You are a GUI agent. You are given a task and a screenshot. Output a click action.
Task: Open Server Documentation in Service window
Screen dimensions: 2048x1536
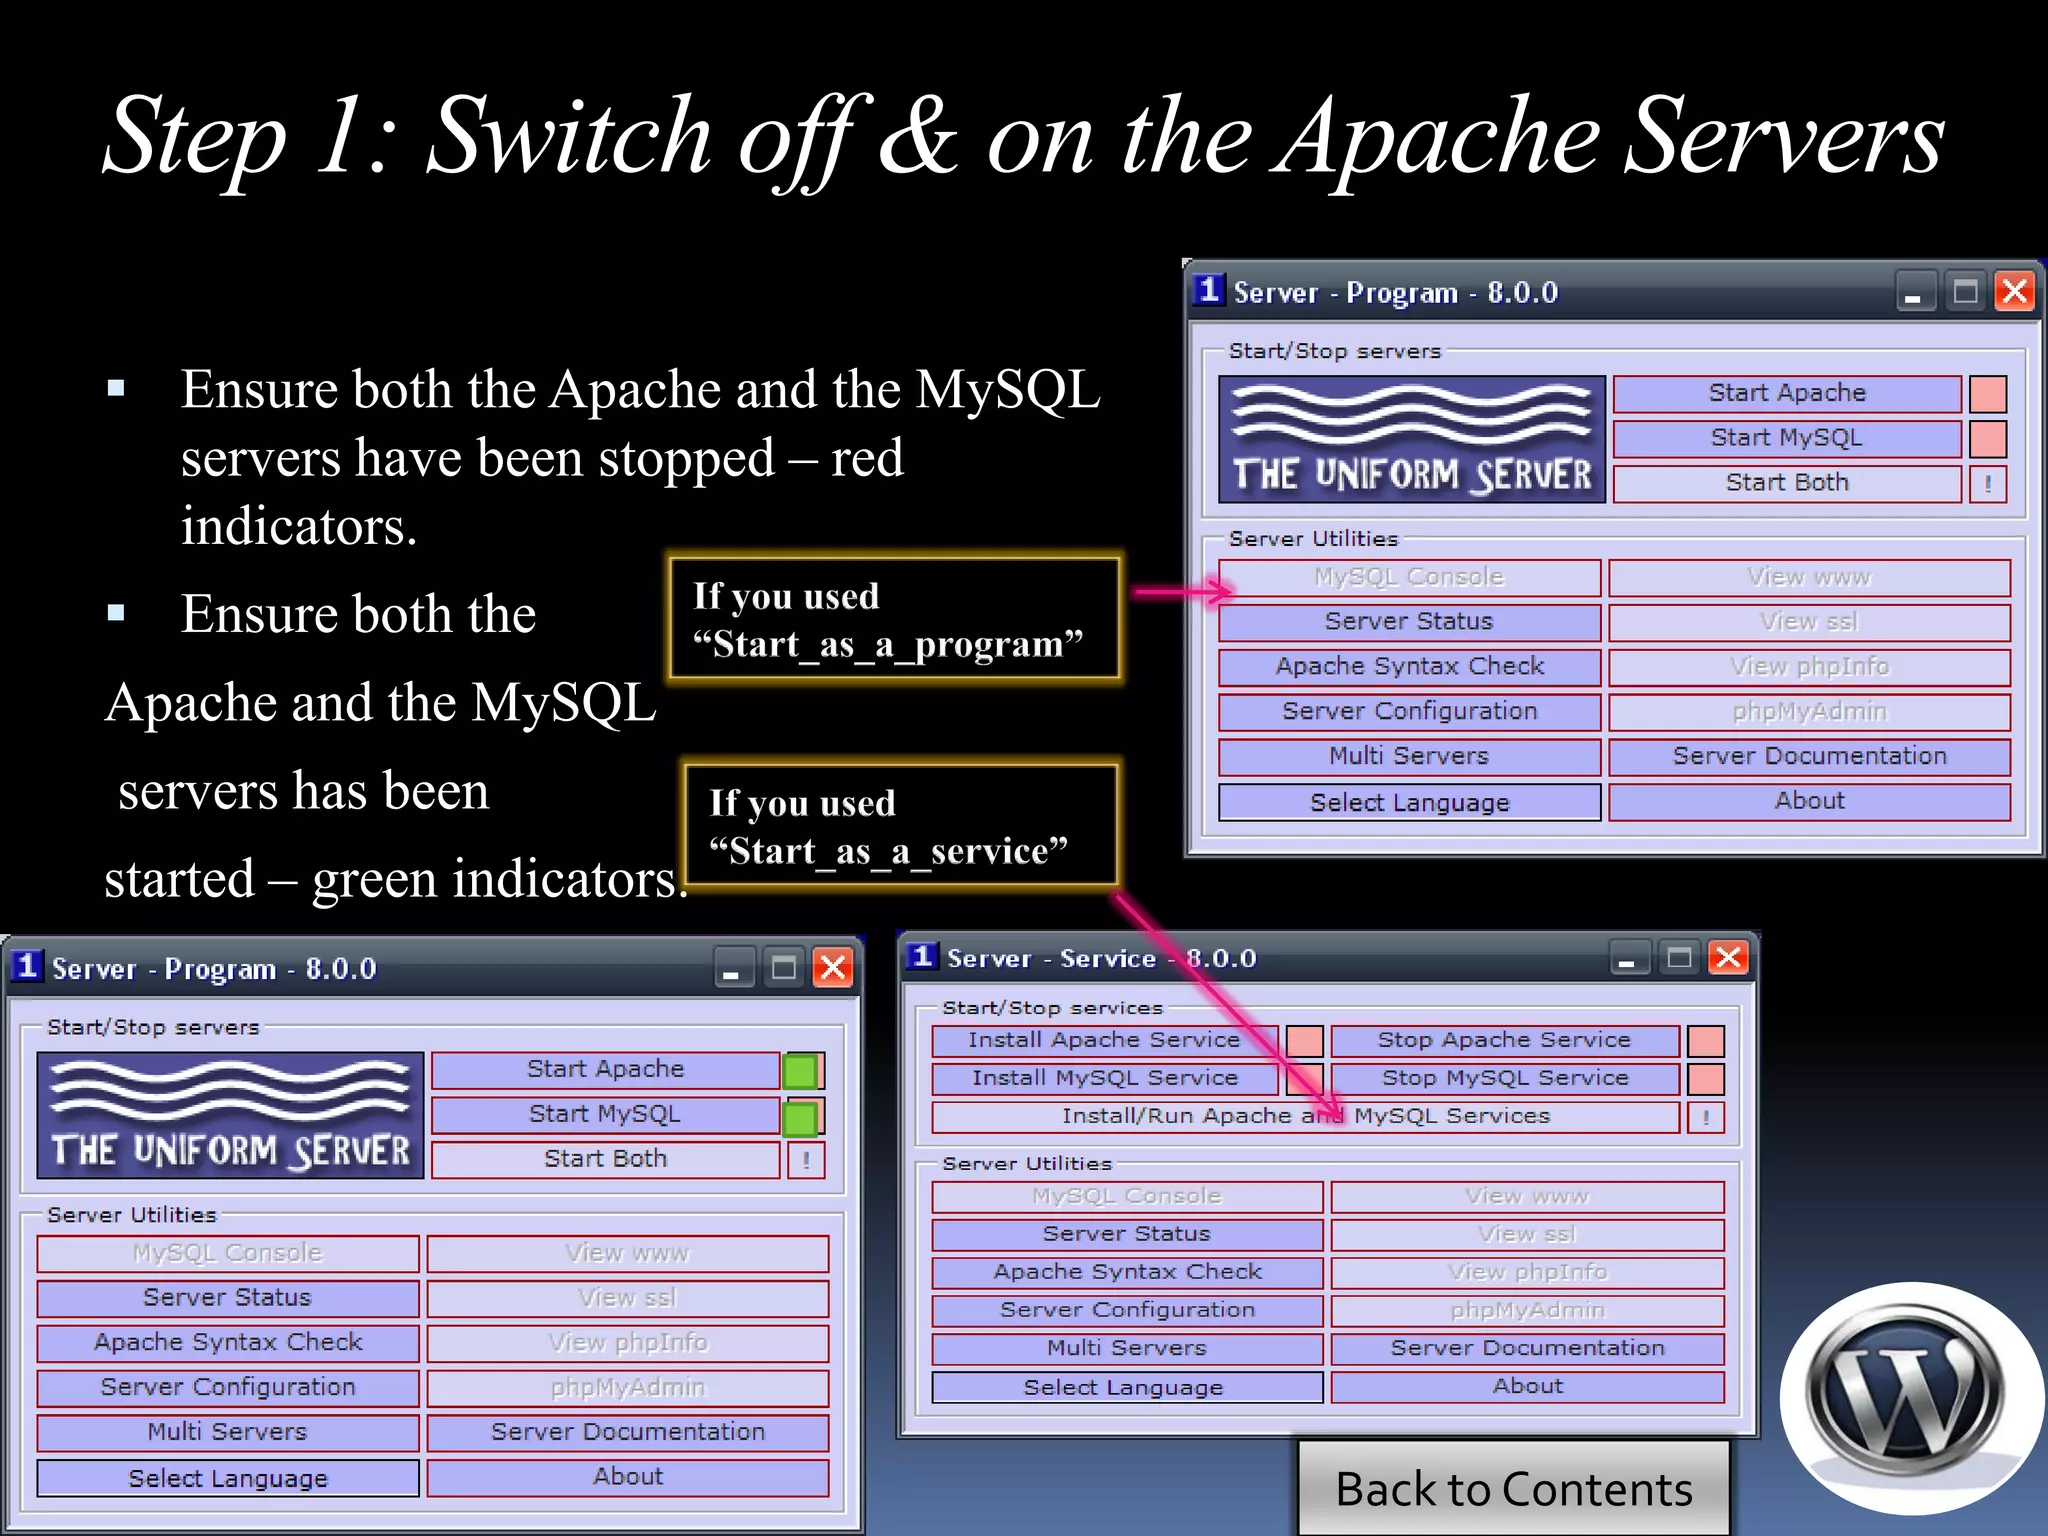click(x=1527, y=1349)
